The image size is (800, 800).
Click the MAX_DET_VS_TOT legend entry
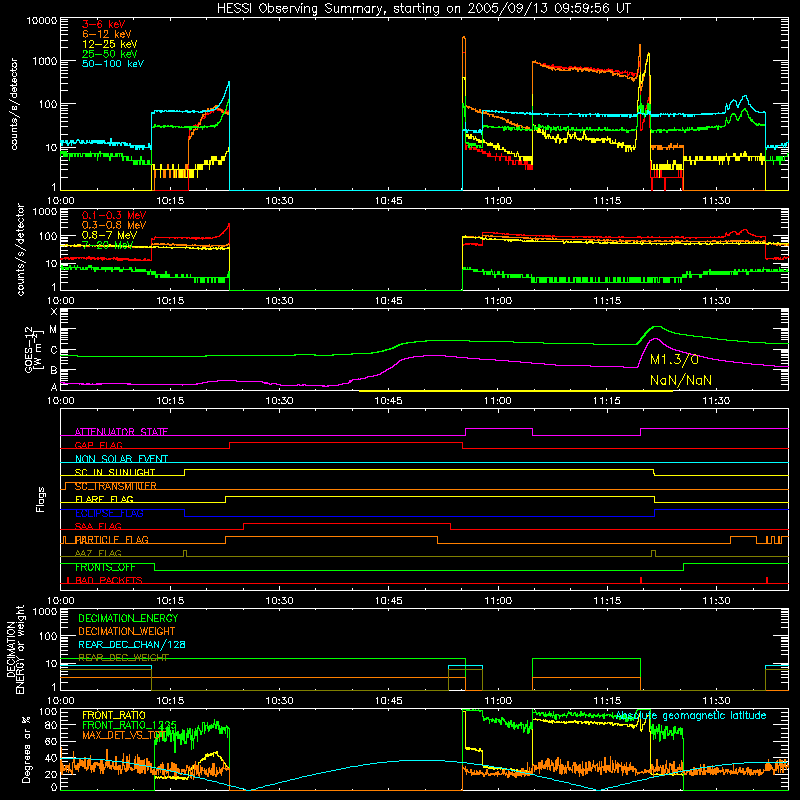pyautogui.click(x=123, y=736)
